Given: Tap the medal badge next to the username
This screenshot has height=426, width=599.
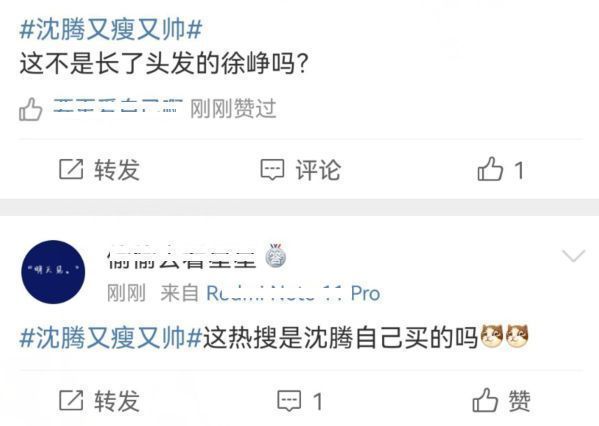Looking at the screenshot, I should click(276, 255).
